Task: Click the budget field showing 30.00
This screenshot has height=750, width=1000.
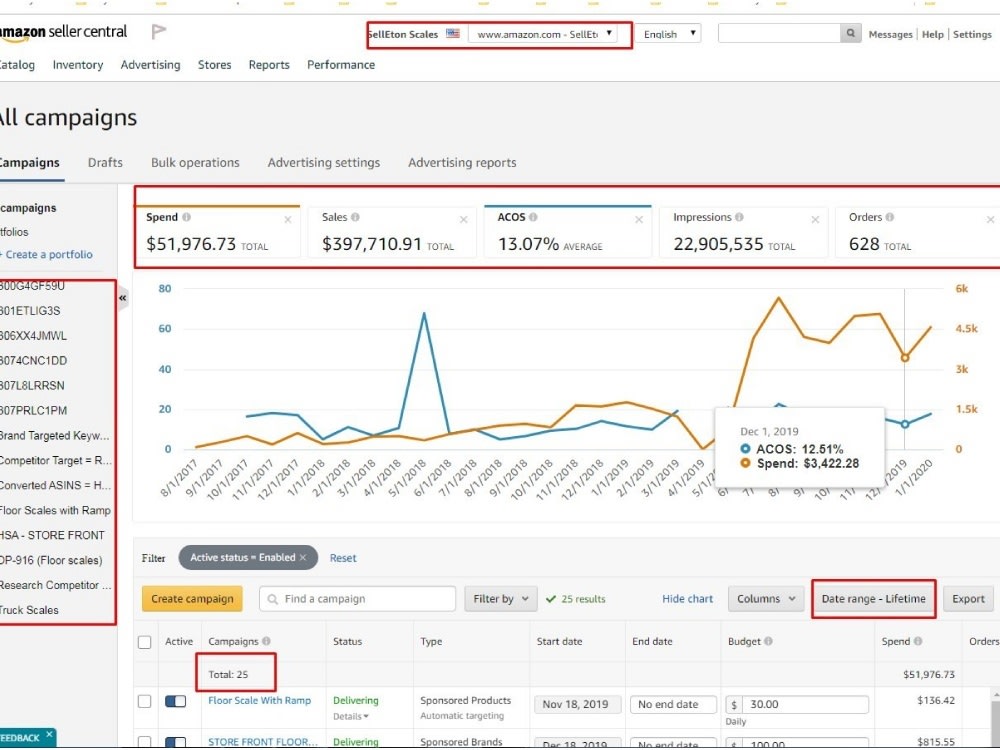Action: pyautogui.click(x=805, y=705)
